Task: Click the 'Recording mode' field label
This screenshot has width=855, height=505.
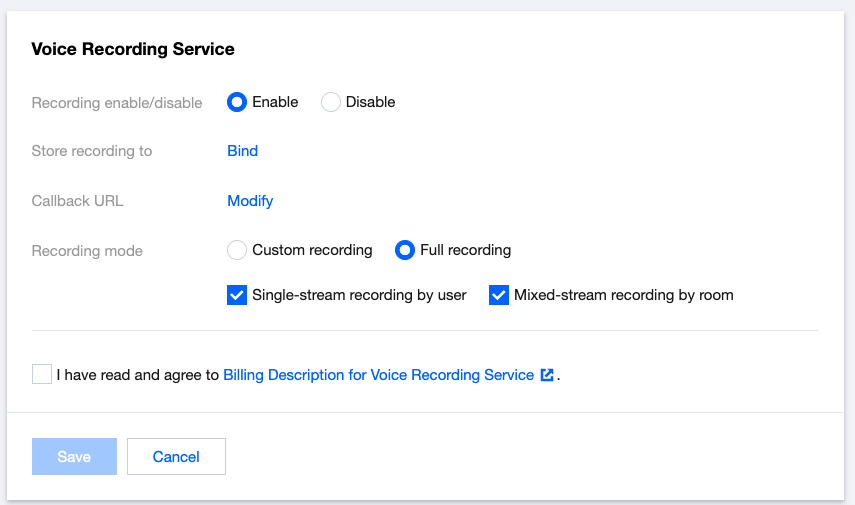Action: [x=87, y=251]
